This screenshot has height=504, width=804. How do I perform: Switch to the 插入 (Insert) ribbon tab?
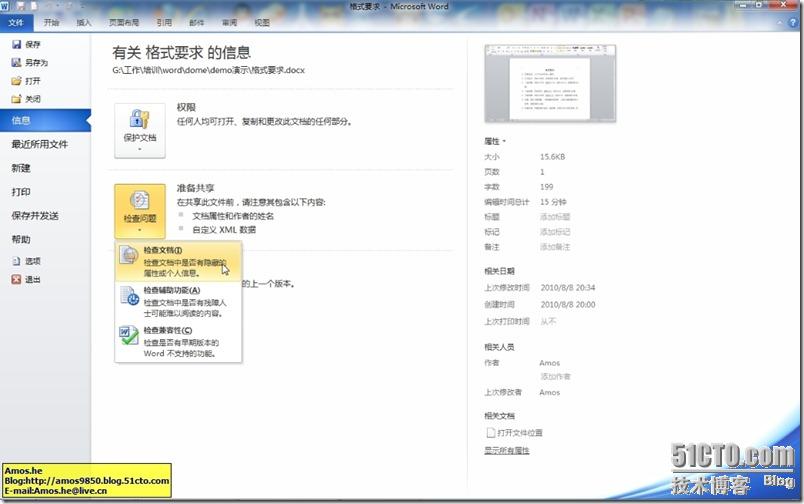[84, 23]
